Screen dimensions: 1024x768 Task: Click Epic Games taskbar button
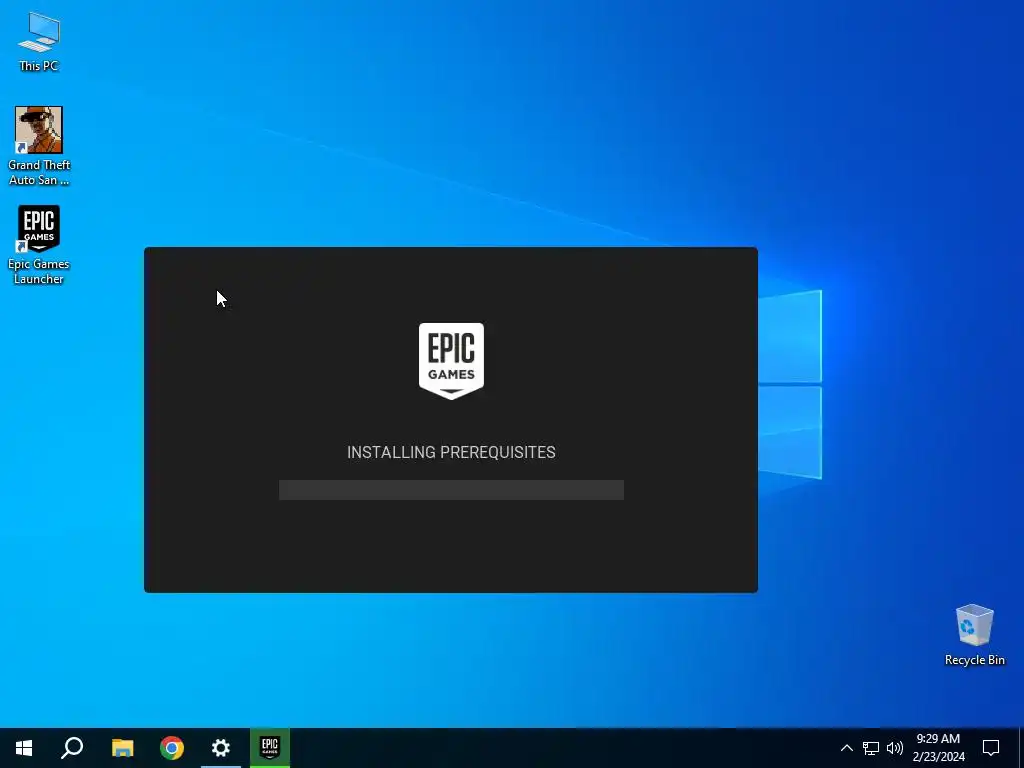tap(270, 748)
